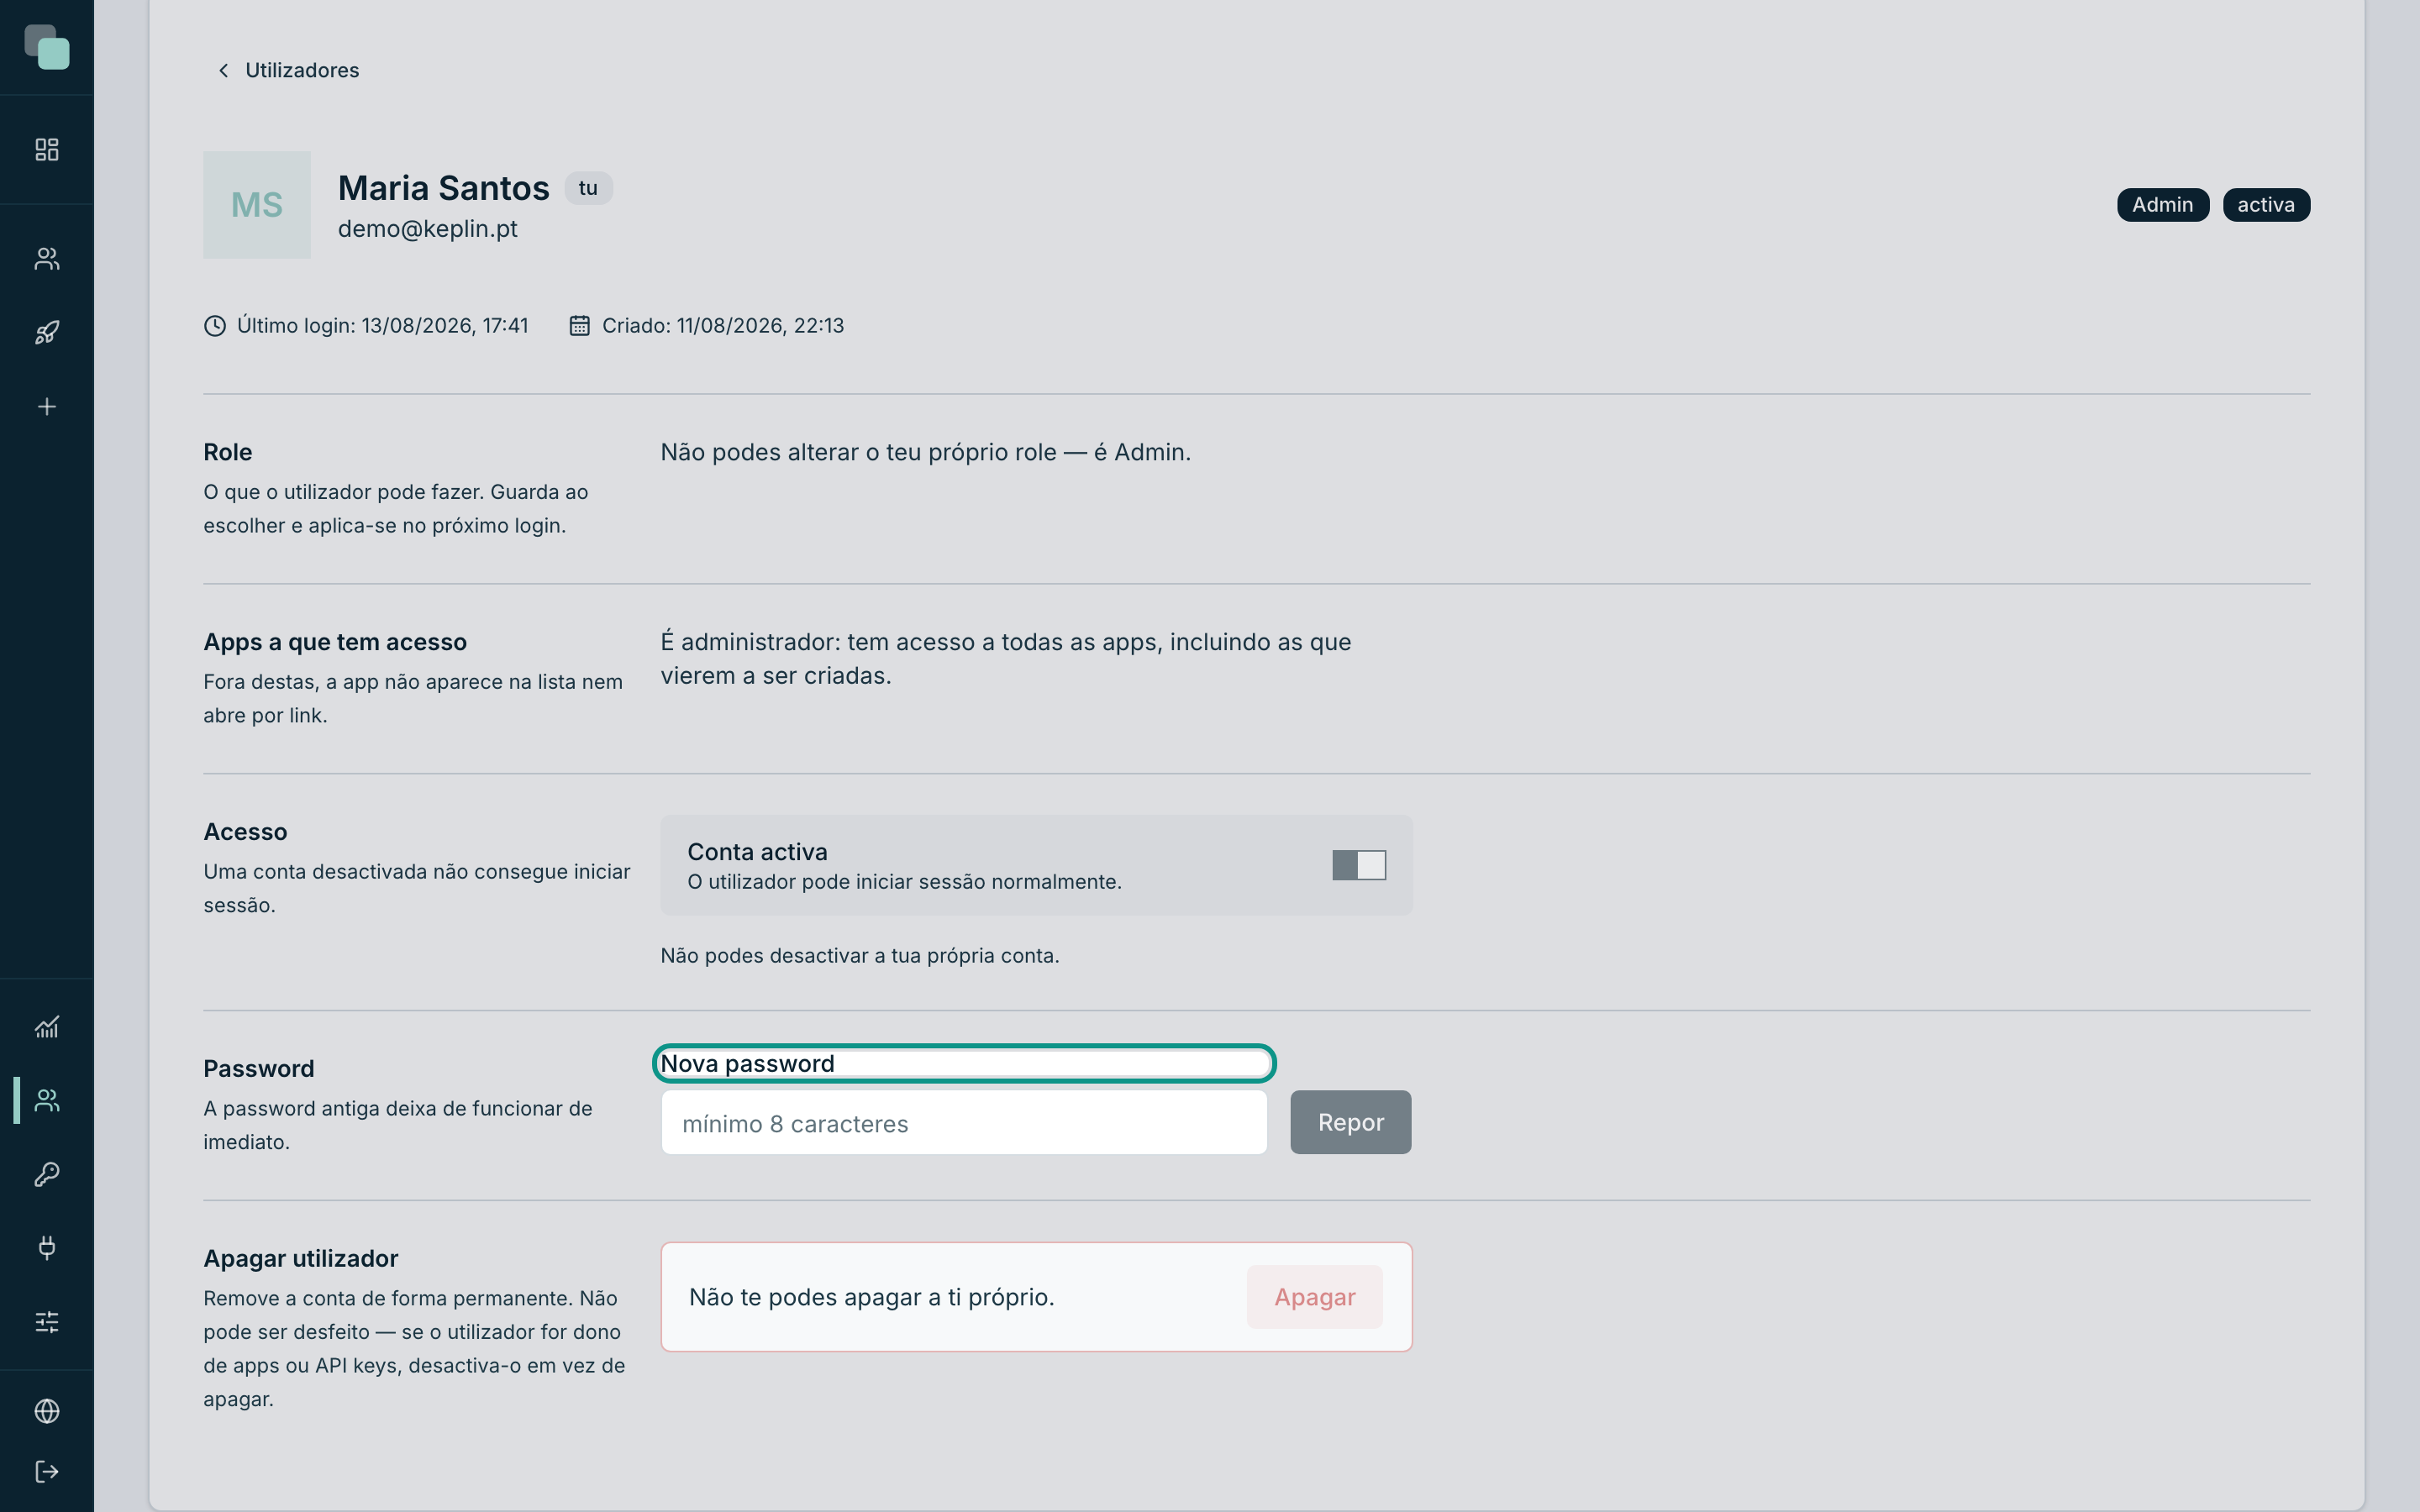Open the analytics chart icon in sidebar
Screen dimensions: 2420x1512
pyautogui.click(x=47, y=1027)
